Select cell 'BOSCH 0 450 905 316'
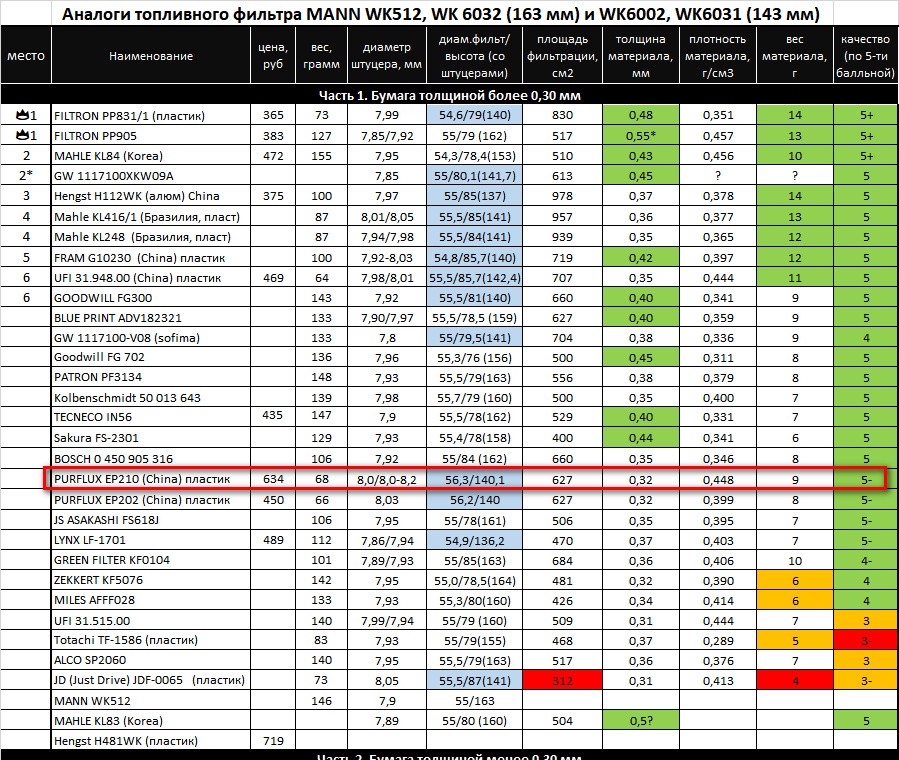This screenshot has width=899, height=760. 151,459
